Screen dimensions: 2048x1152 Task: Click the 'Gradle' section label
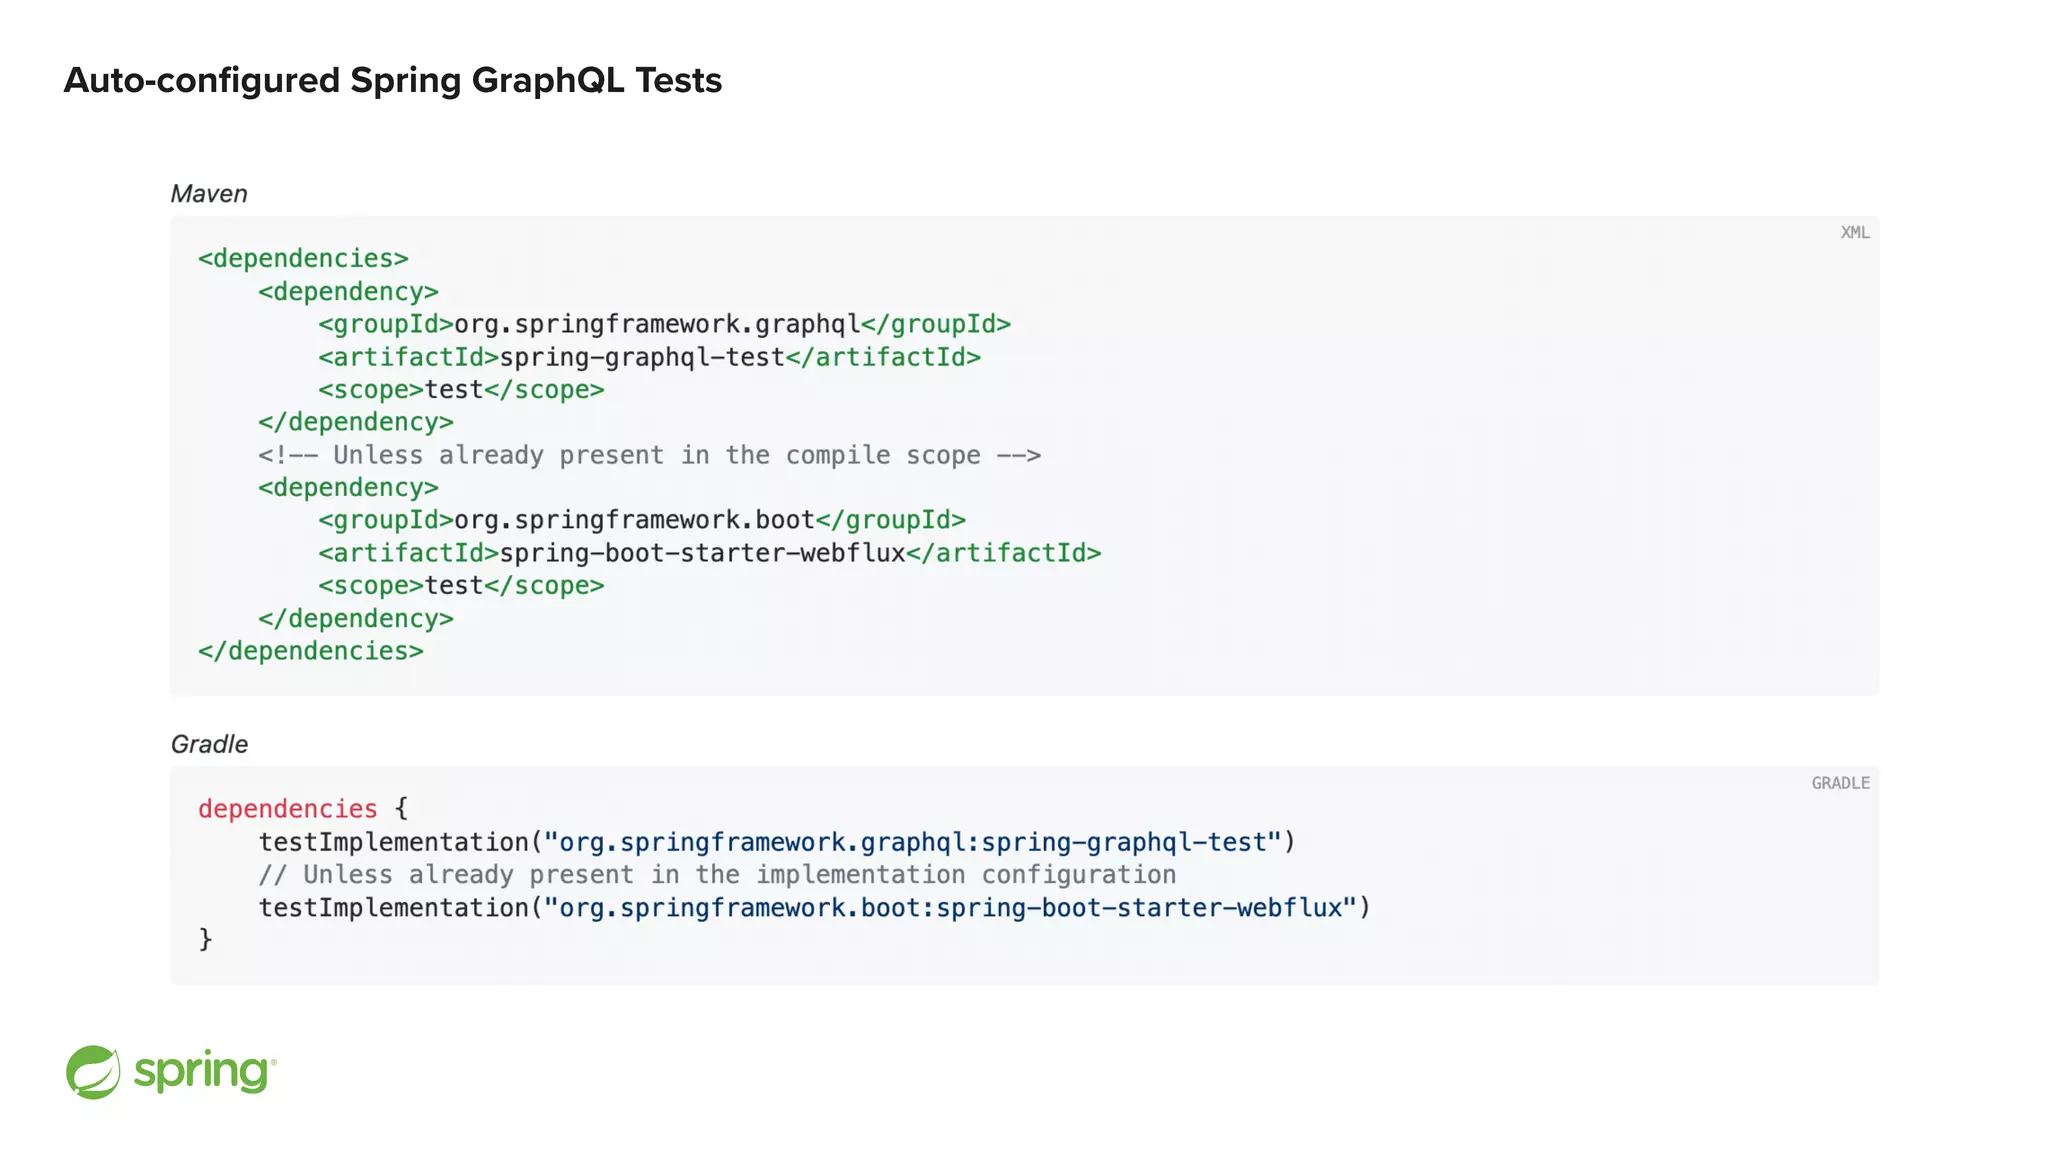coord(209,744)
